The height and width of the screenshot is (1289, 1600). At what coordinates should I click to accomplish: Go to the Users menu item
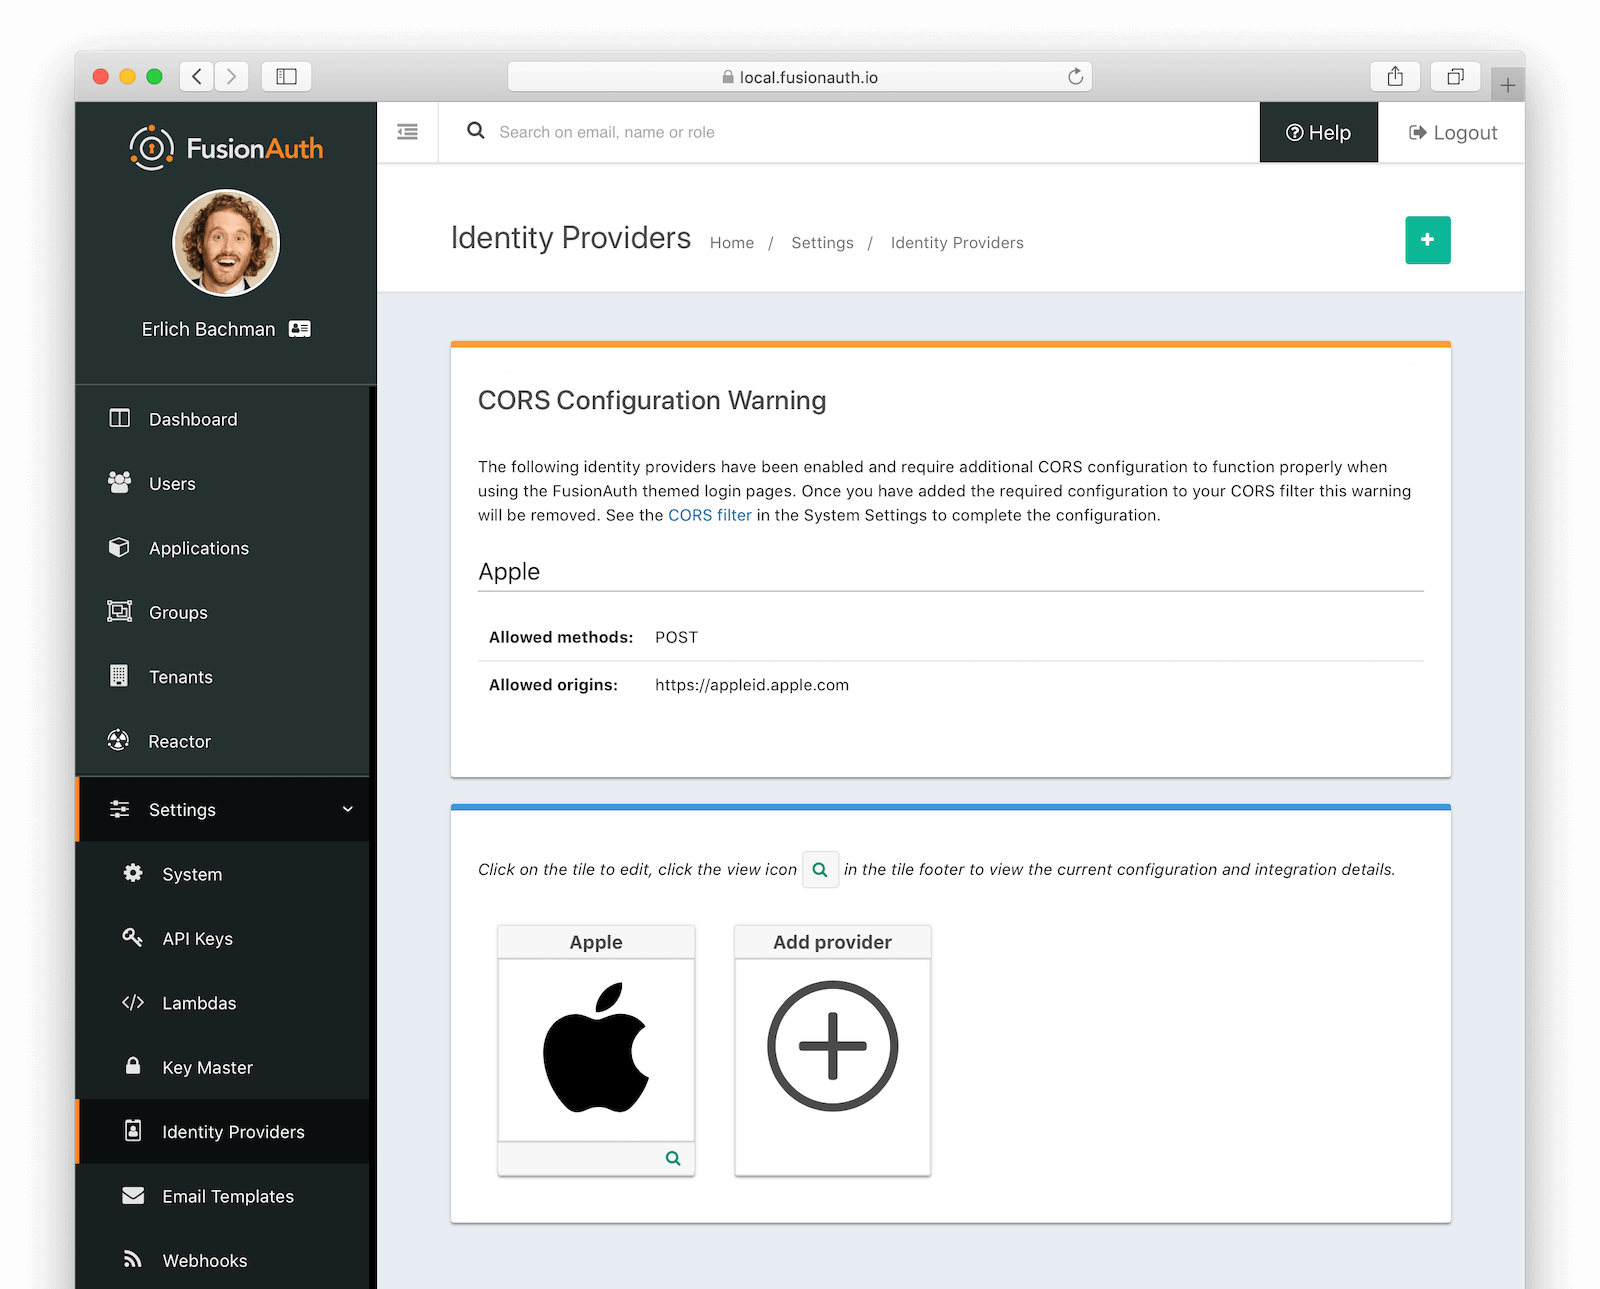(x=222, y=484)
